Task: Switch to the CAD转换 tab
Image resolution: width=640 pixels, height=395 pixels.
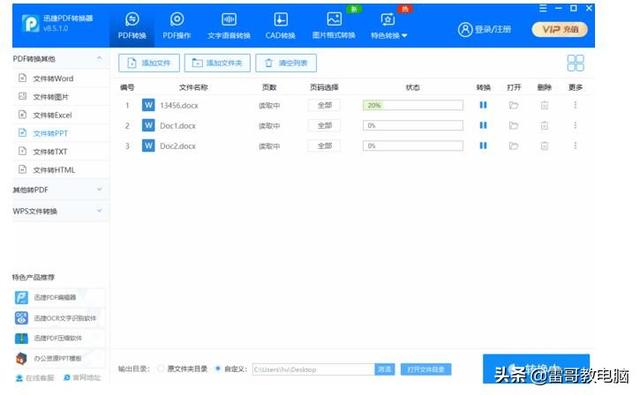Action: coord(280,26)
